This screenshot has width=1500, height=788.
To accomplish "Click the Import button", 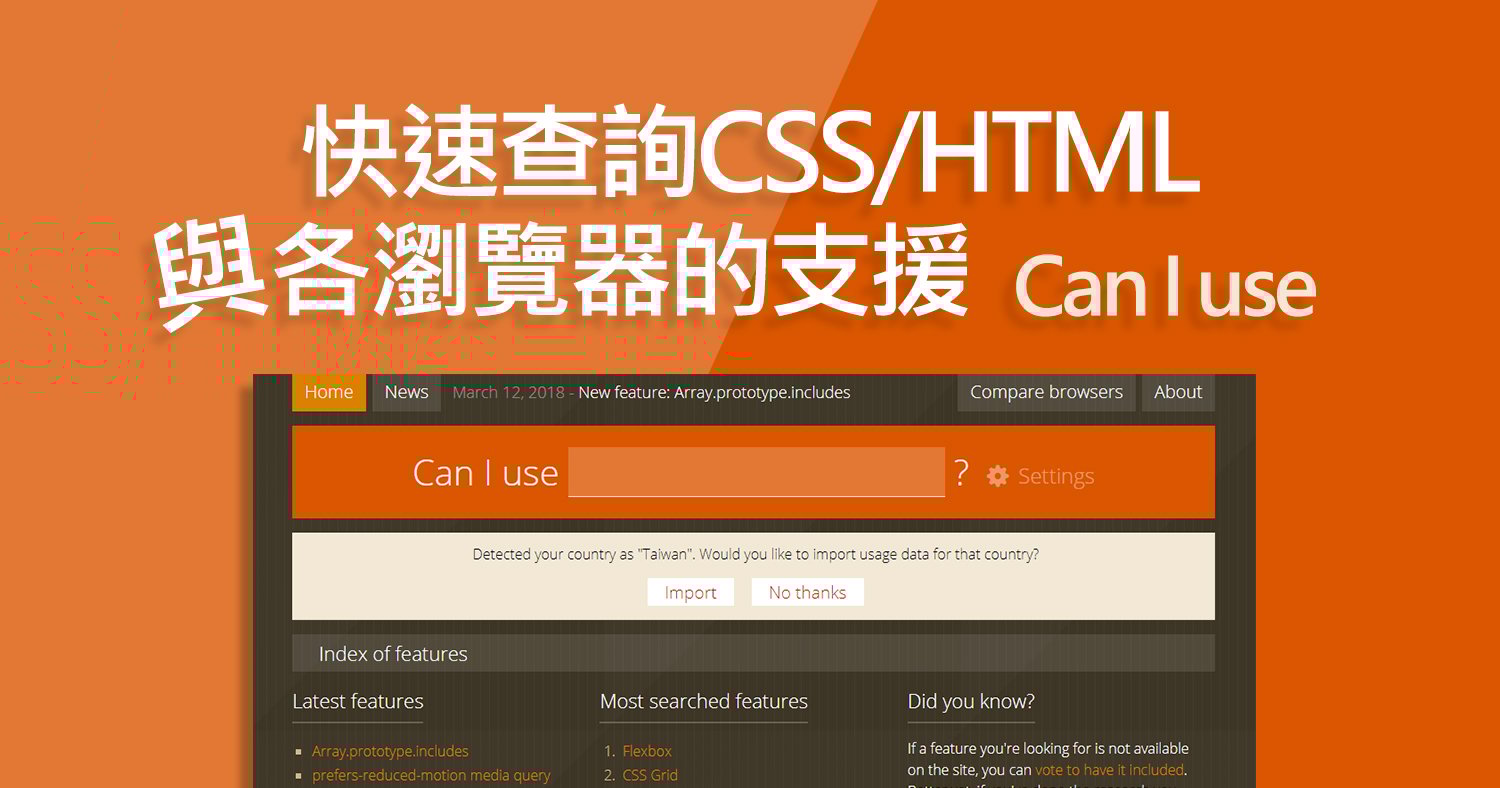I will 690,592.
